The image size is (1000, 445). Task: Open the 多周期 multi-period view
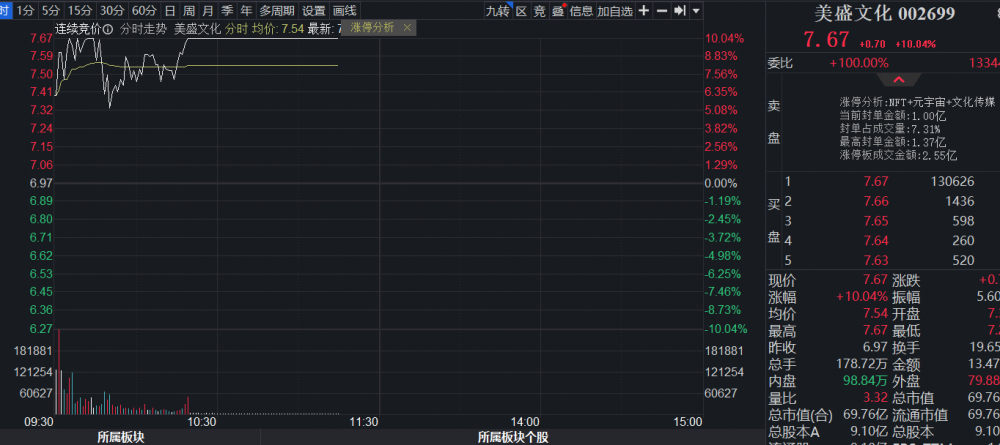277,11
